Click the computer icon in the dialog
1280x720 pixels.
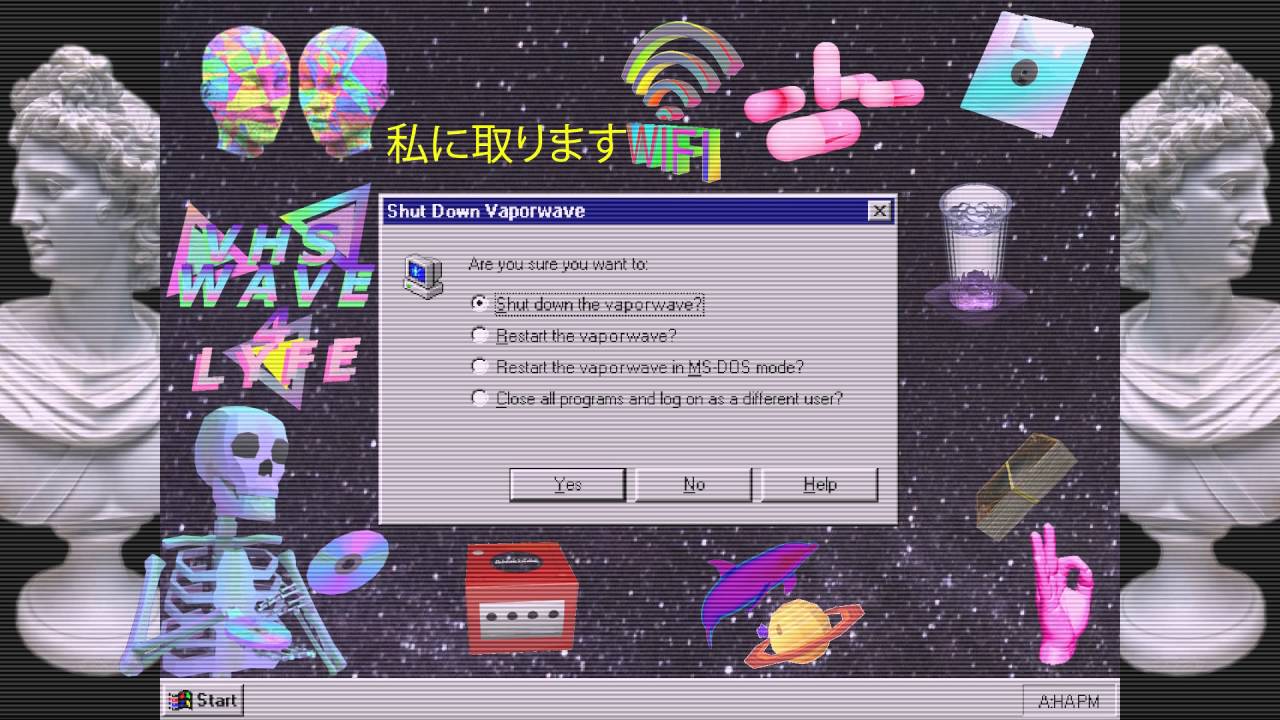tap(423, 276)
